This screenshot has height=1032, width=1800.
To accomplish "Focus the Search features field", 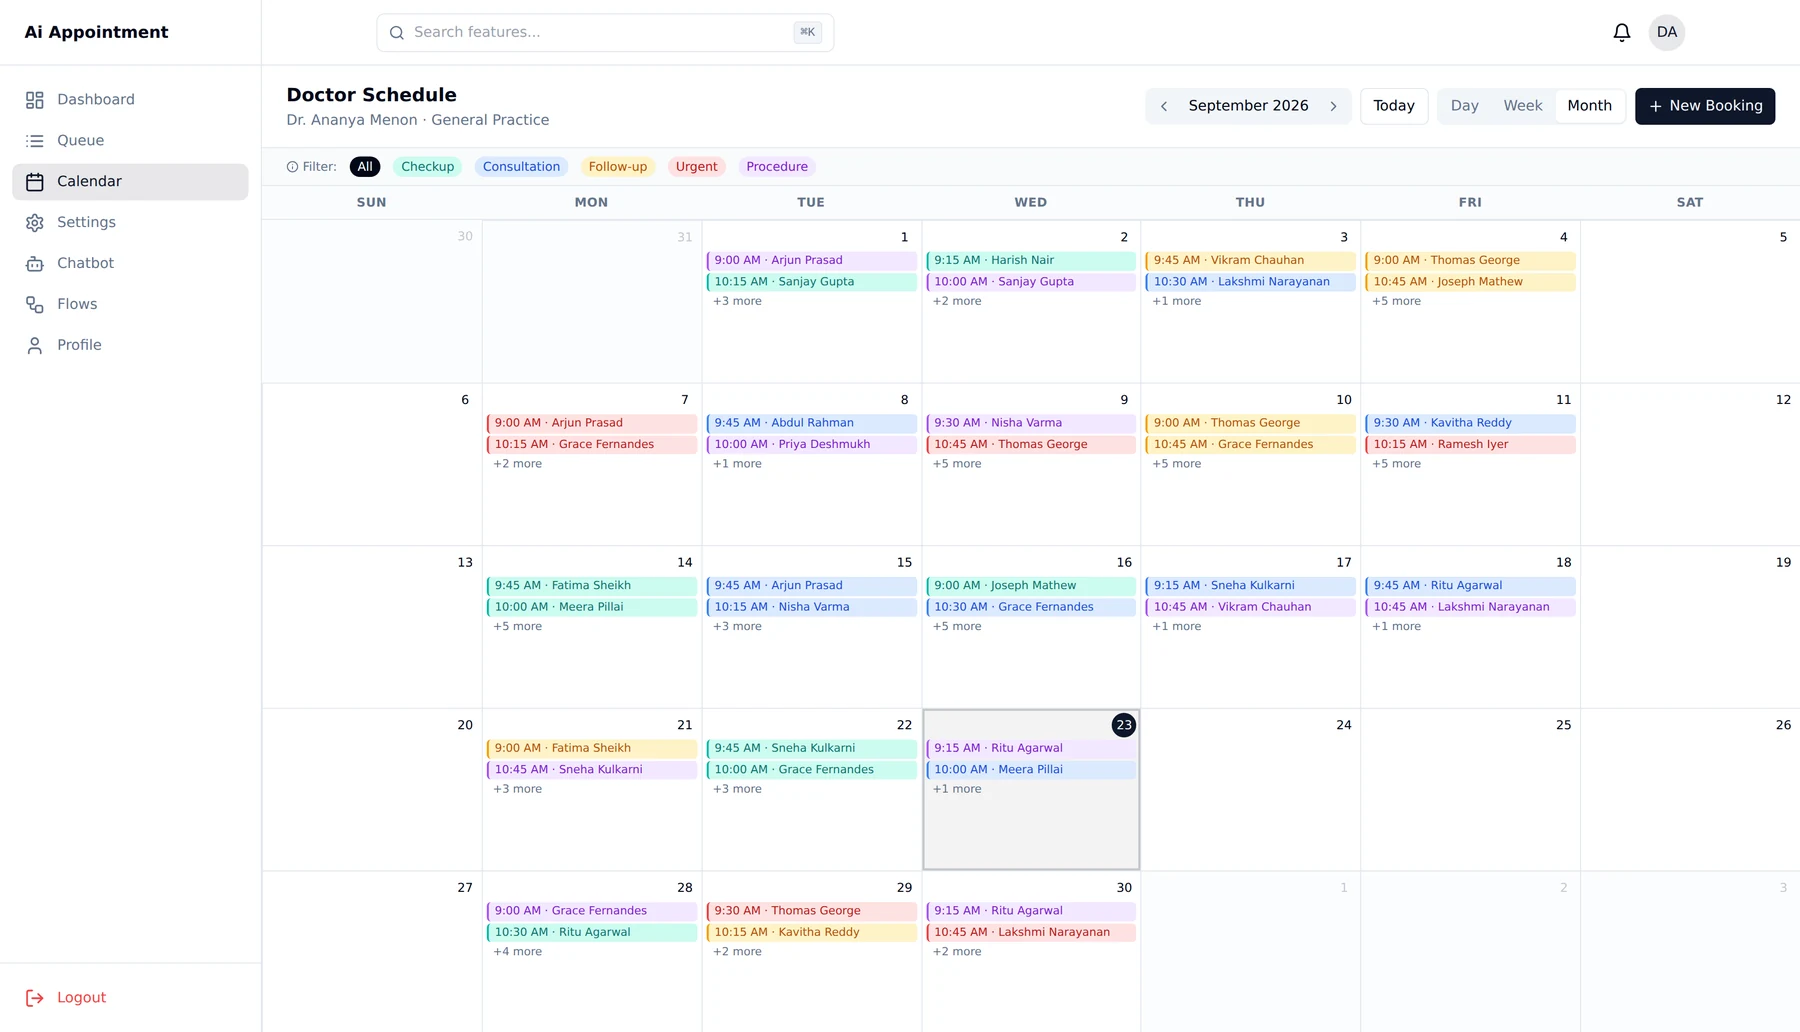I will (x=605, y=33).
